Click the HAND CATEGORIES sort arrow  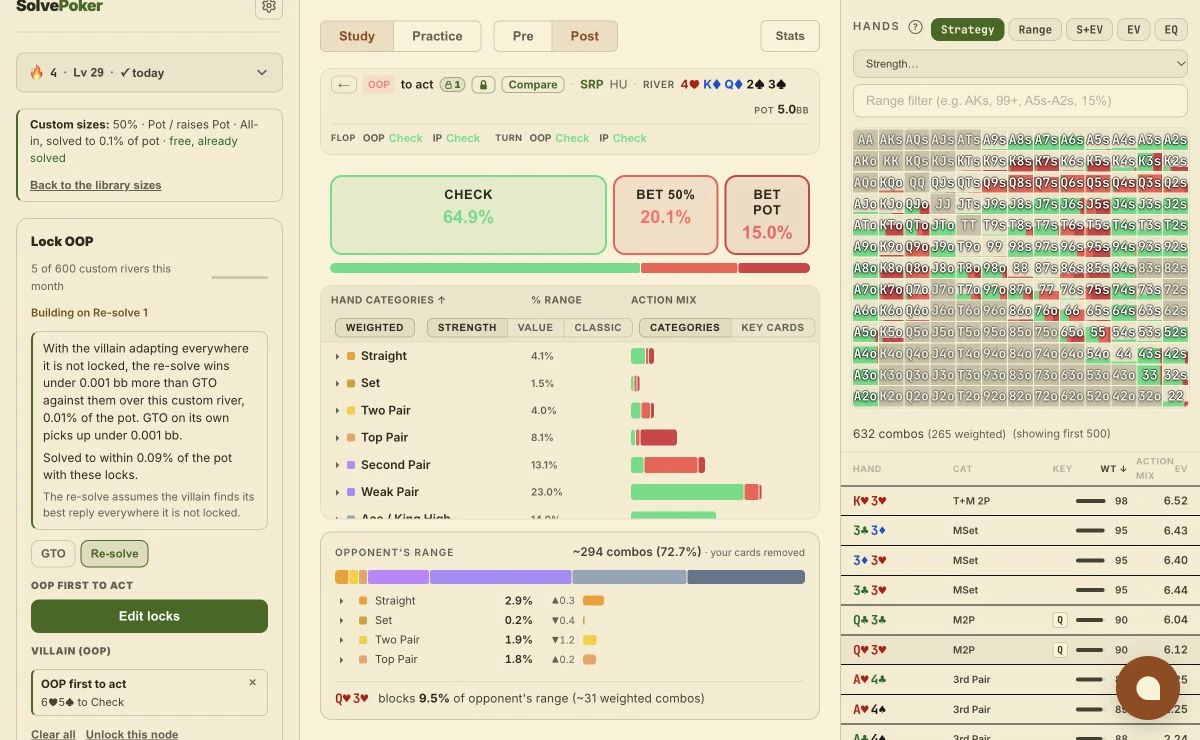pos(441,300)
